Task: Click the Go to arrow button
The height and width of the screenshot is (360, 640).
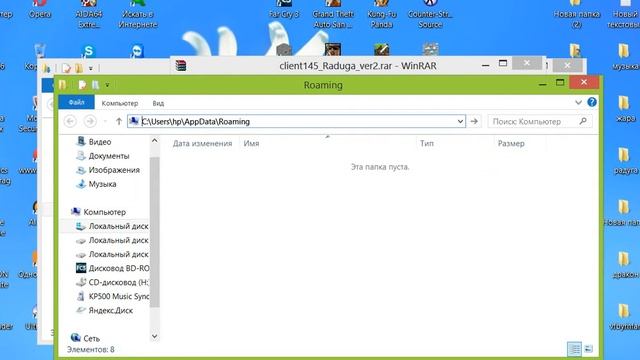Action: [x=474, y=121]
